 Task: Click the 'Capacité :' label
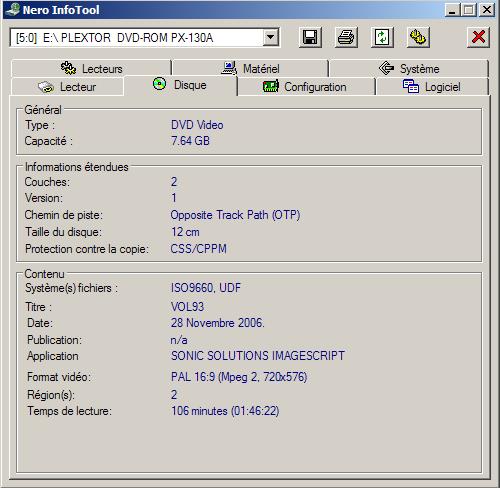point(49,141)
